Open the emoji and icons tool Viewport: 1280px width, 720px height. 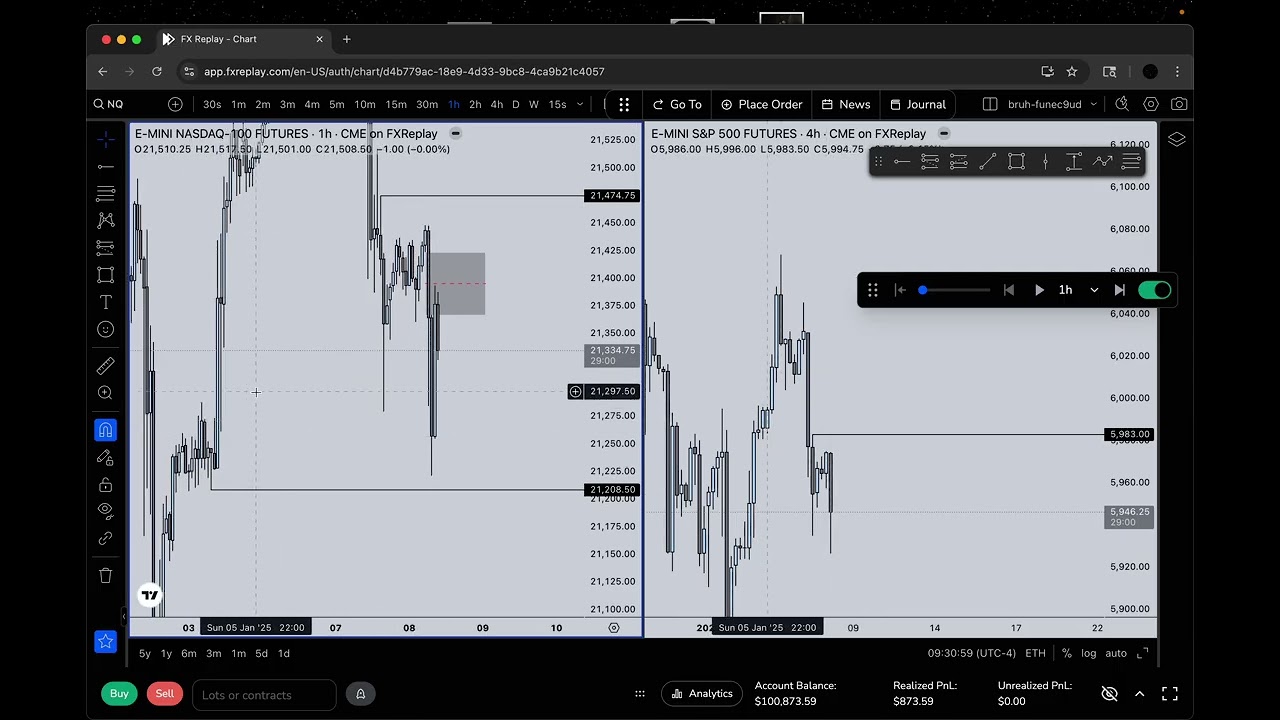pos(105,329)
